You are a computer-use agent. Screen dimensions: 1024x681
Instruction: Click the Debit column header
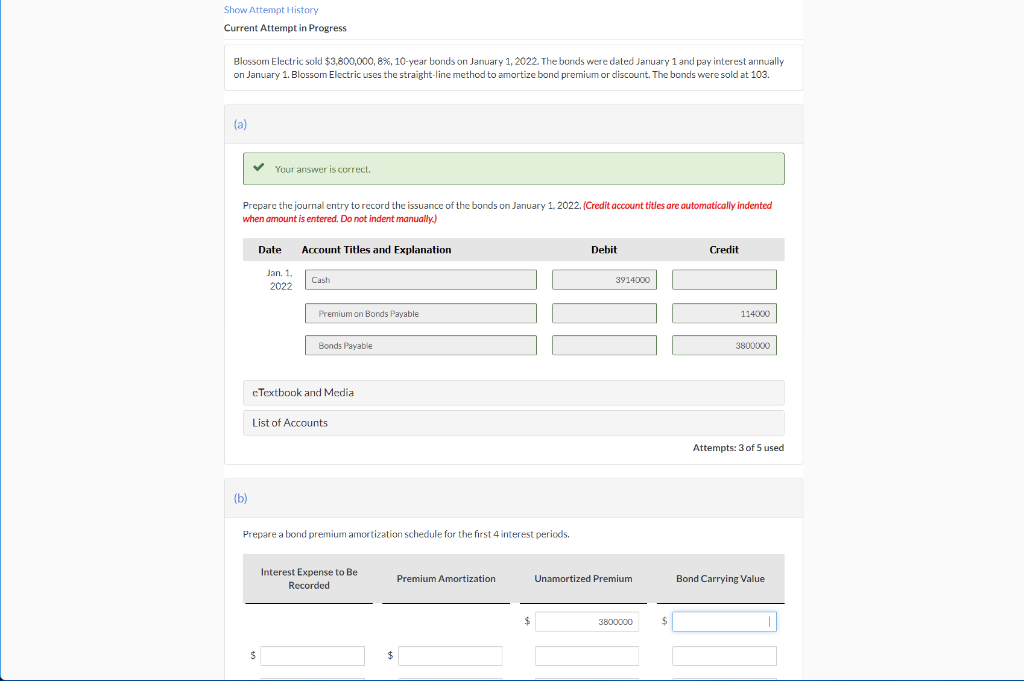coord(604,249)
